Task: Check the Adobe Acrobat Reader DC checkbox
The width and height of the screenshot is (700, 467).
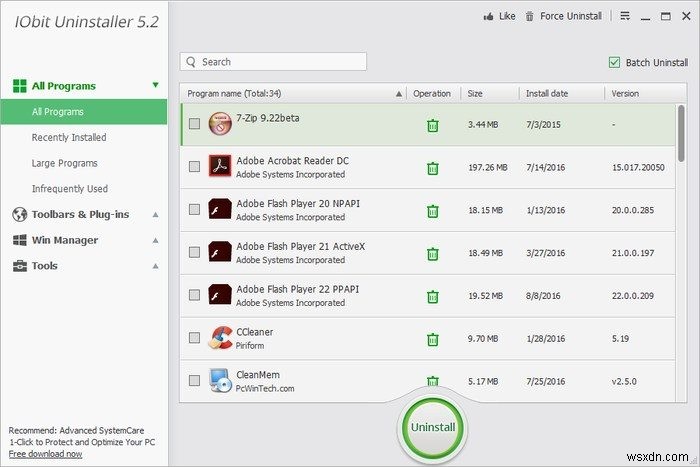Action: [x=194, y=167]
